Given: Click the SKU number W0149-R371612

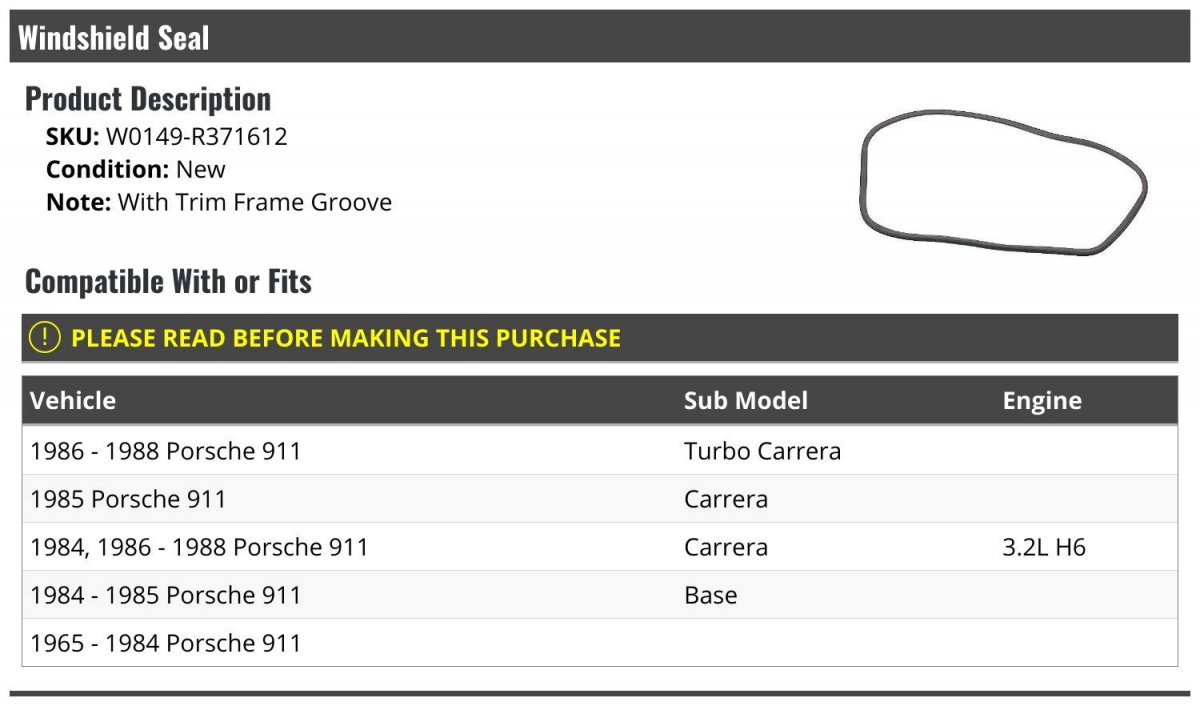Looking at the screenshot, I should (197, 136).
